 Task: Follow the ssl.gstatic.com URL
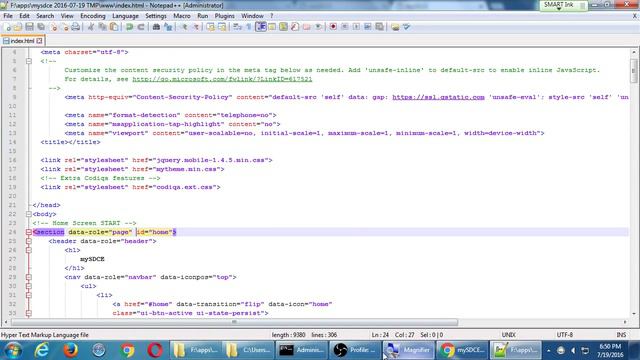point(438,97)
